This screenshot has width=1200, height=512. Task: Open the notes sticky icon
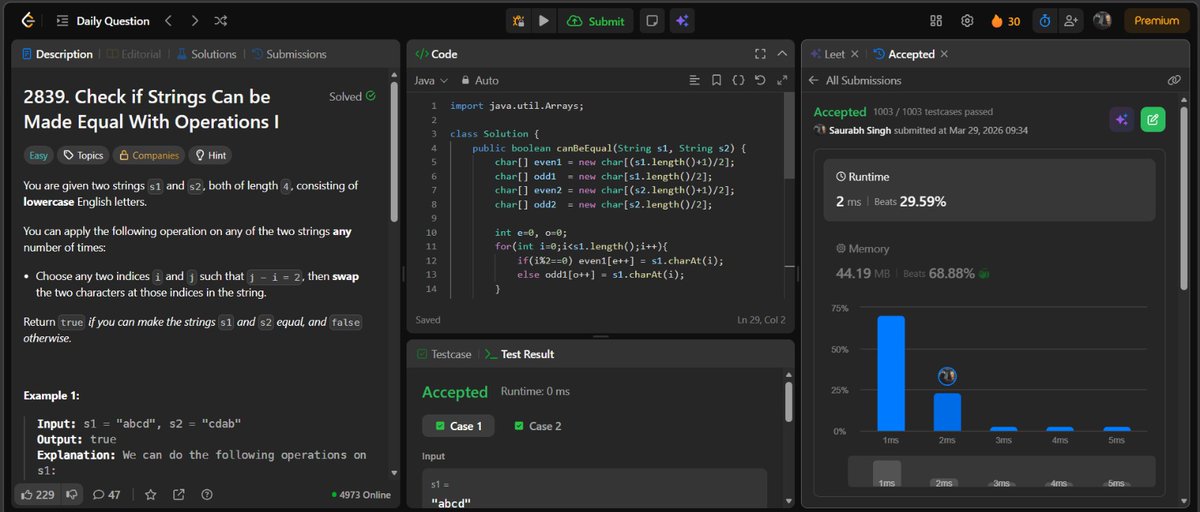[x=652, y=20]
